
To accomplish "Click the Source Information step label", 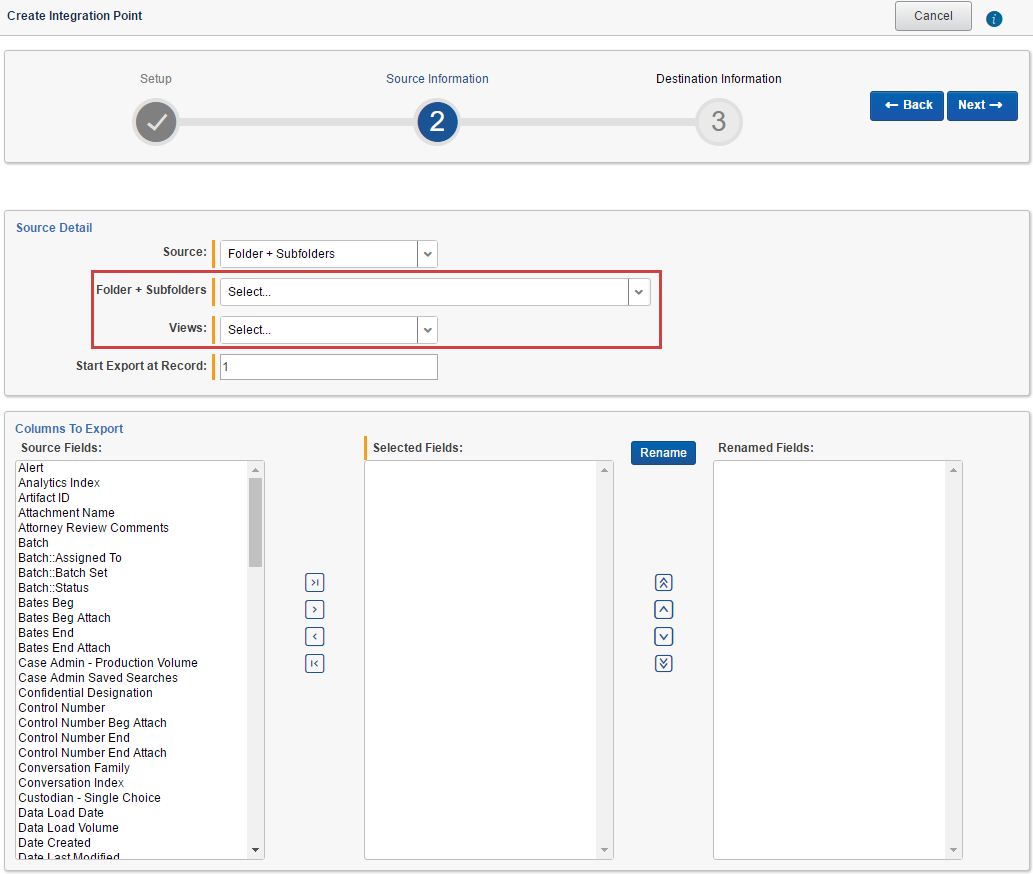I will (437, 78).
